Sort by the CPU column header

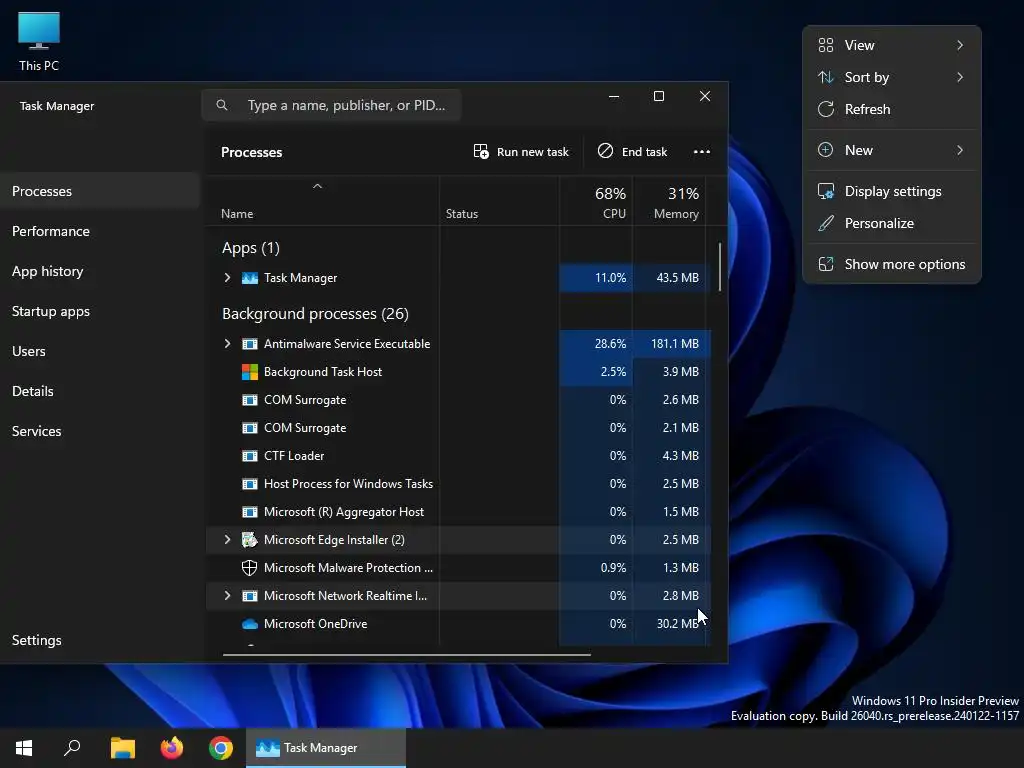[596, 202]
